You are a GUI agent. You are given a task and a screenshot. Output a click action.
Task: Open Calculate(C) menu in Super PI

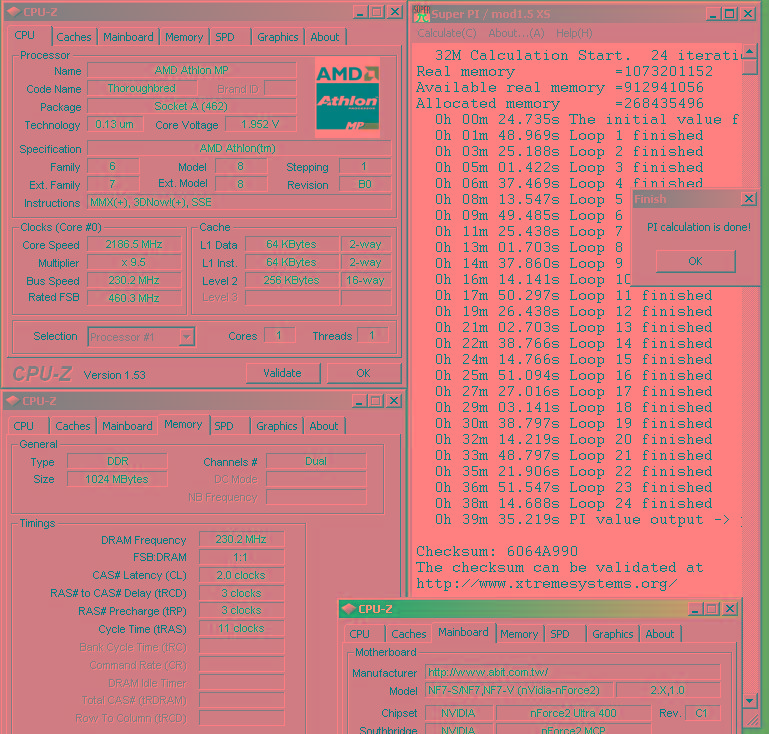(x=446, y=33)
